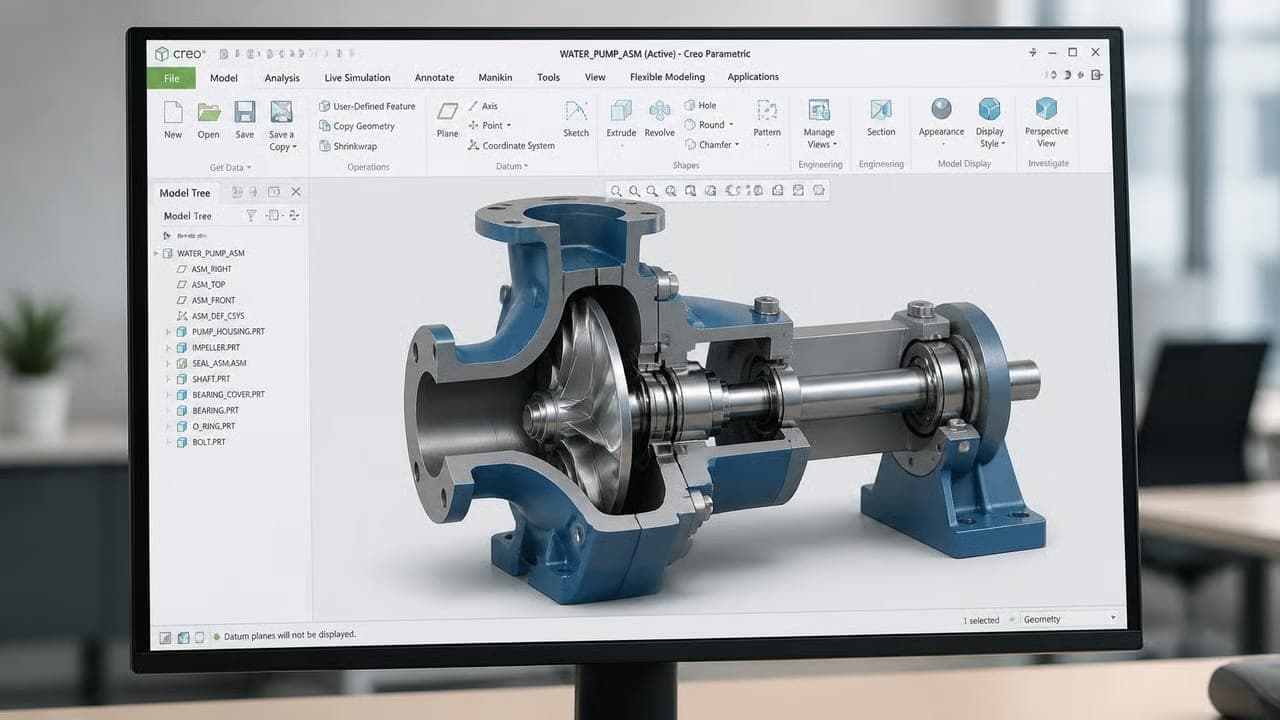Click the Section view icon

point(881,110)
